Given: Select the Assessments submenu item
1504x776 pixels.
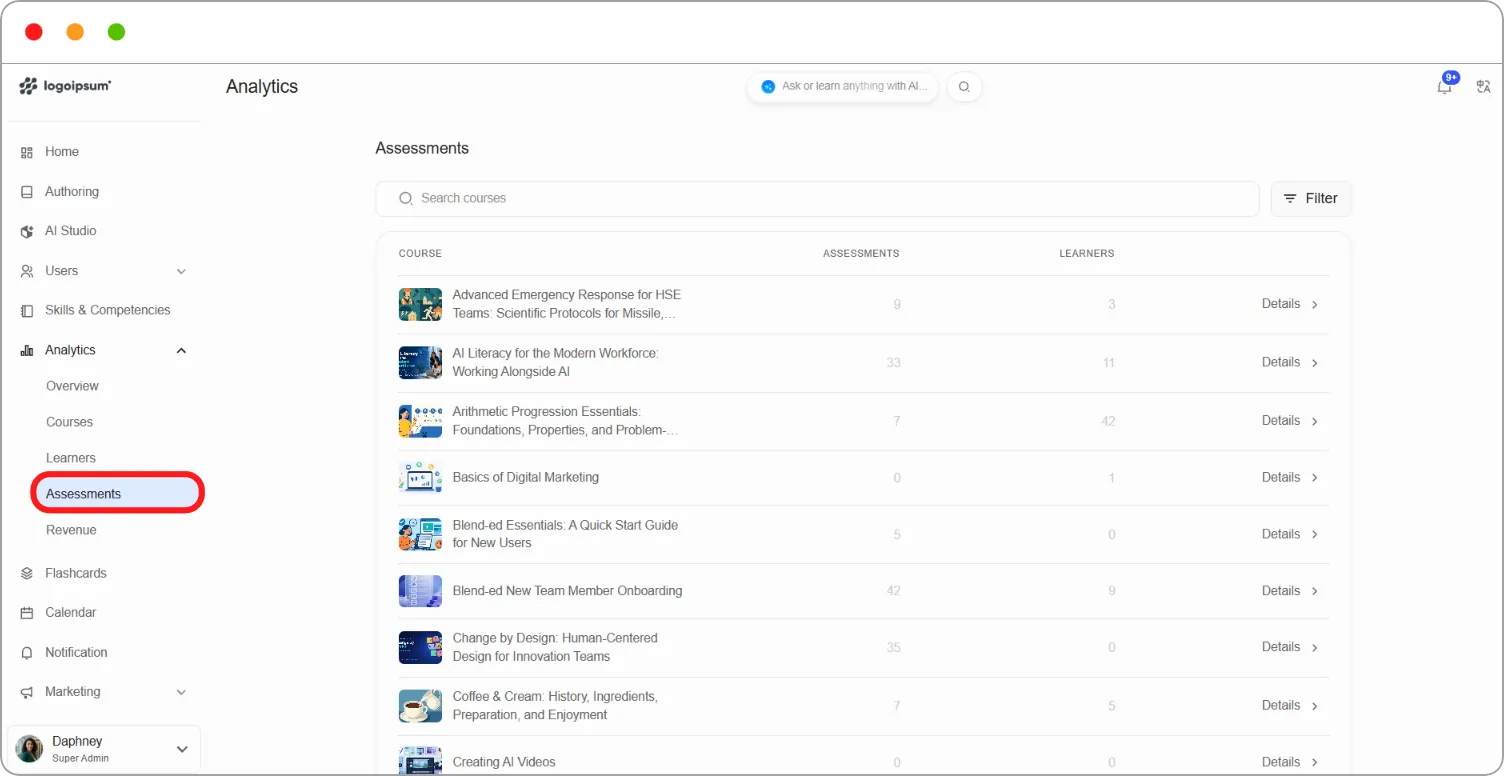Looking at the screenshot, I should point(118,494).
